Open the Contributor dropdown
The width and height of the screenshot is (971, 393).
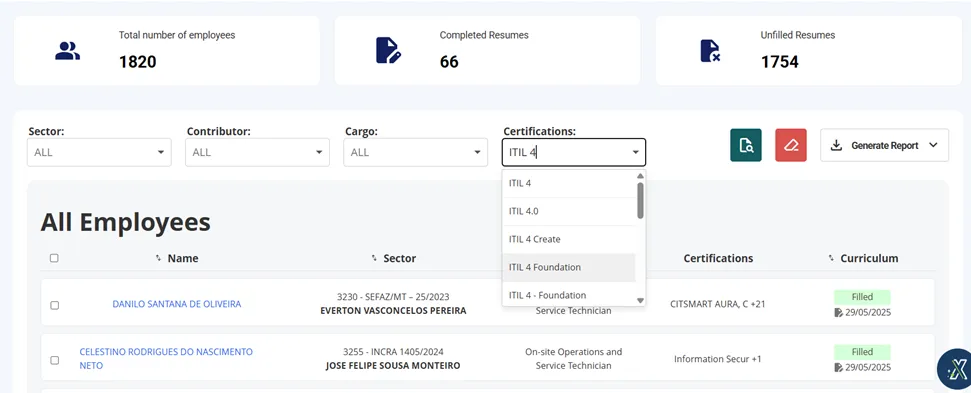[x=257, y=152]
